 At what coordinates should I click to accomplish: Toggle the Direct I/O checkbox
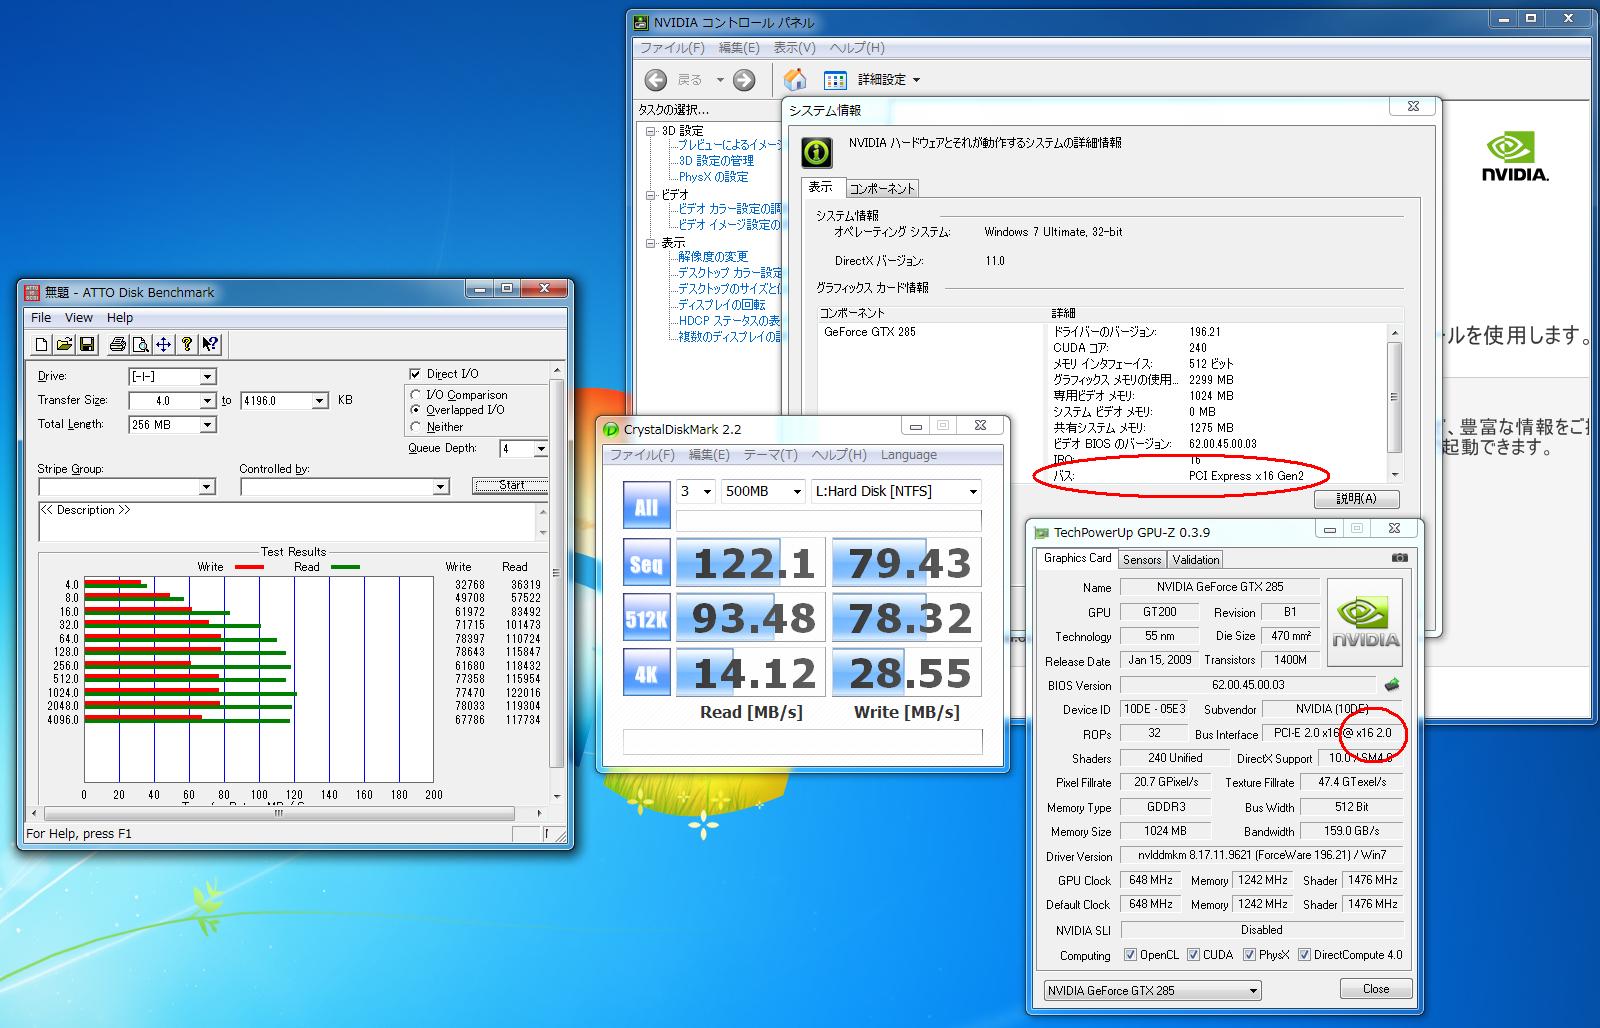pos(416,374)
